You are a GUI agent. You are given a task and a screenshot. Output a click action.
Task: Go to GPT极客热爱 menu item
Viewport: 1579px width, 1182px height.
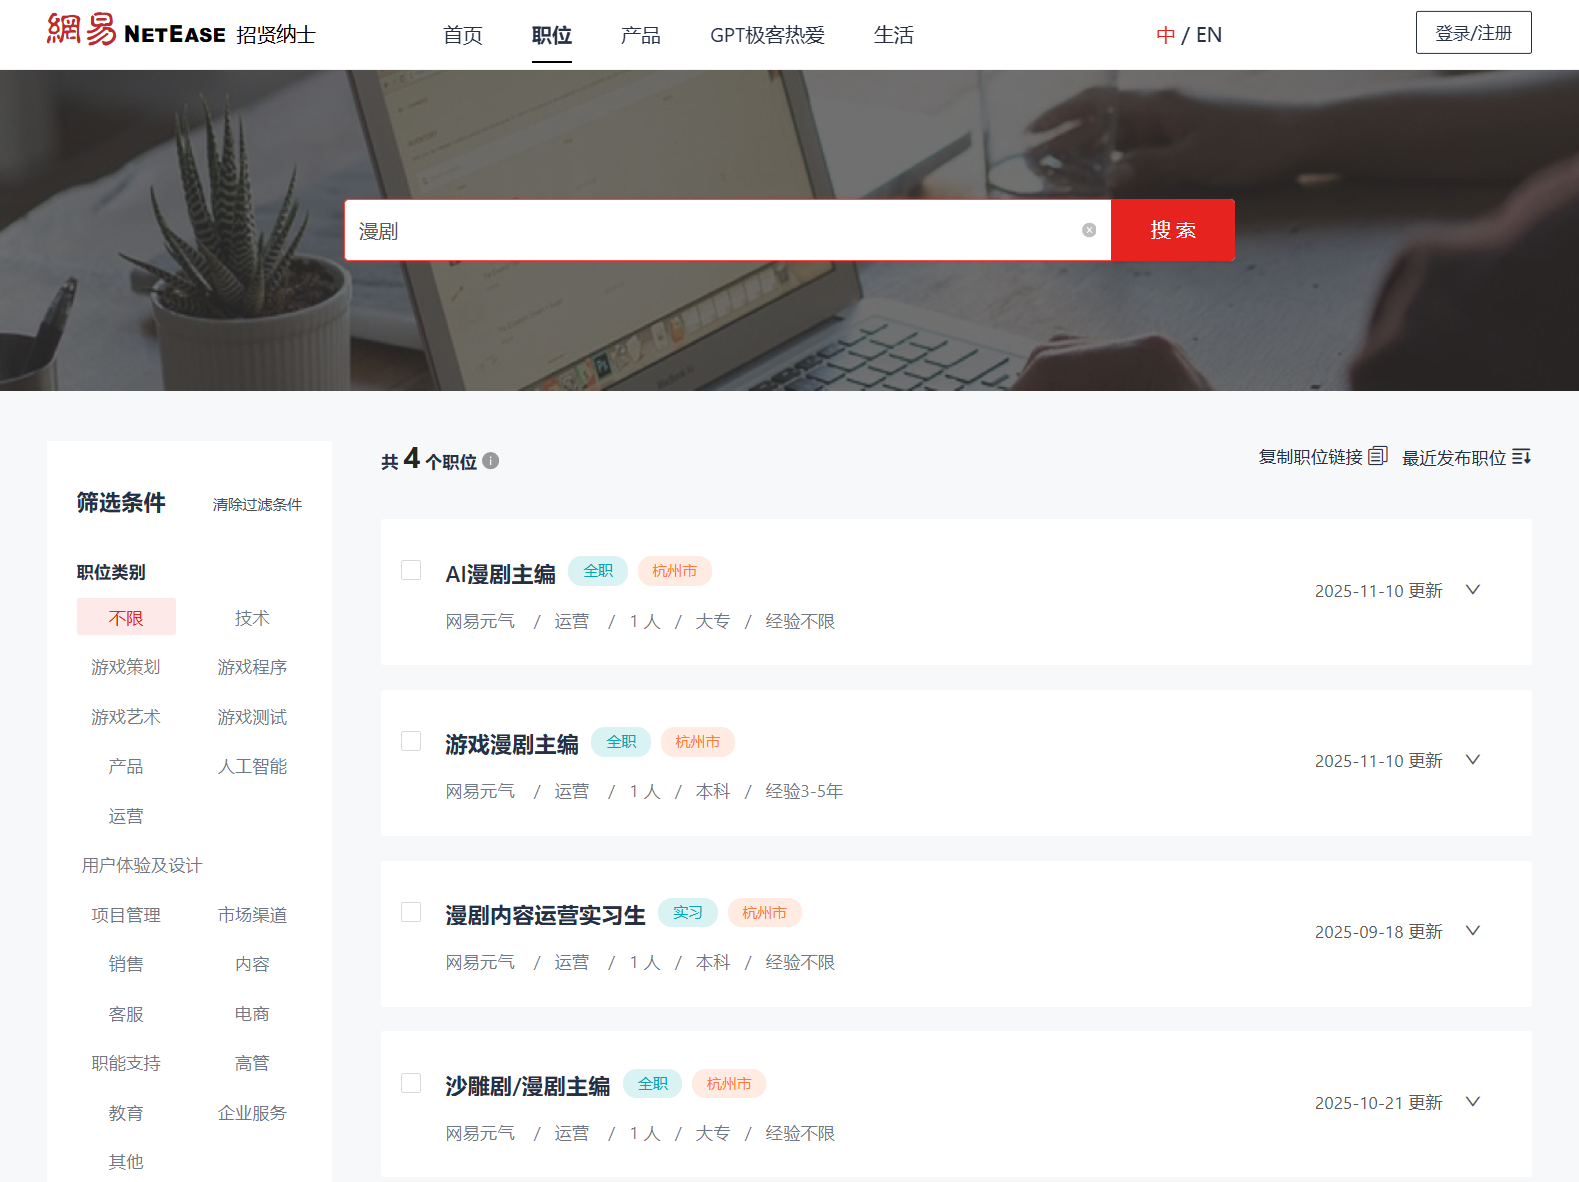767,35
